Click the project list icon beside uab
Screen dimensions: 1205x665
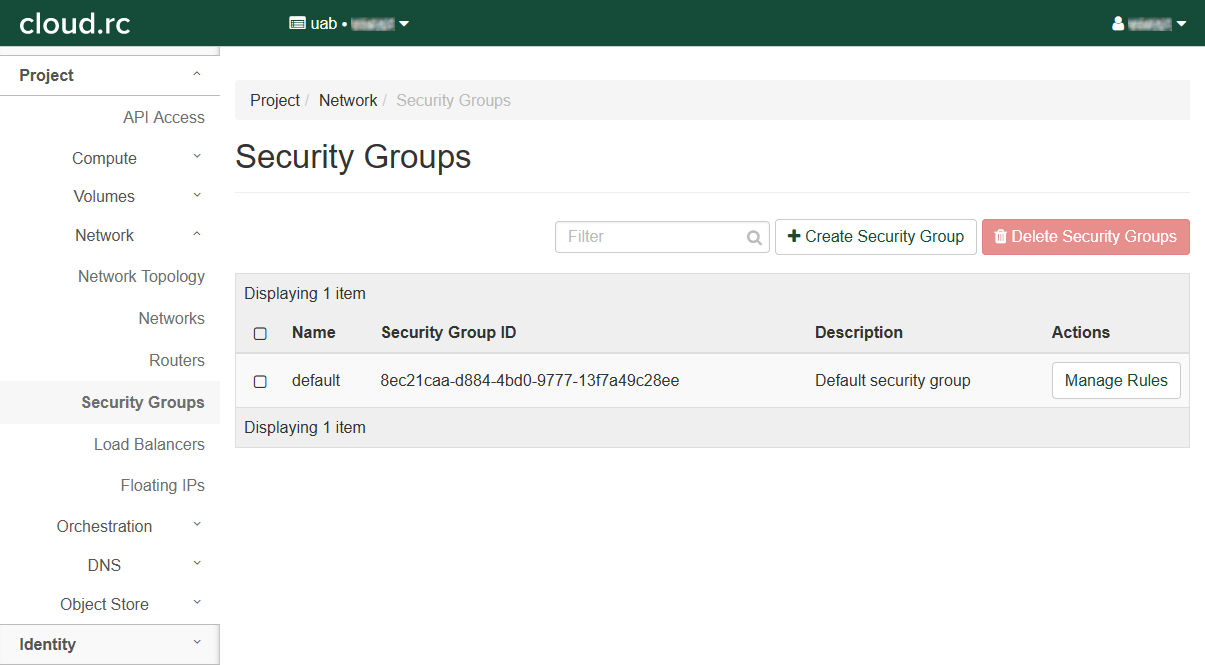pos(297,23)
